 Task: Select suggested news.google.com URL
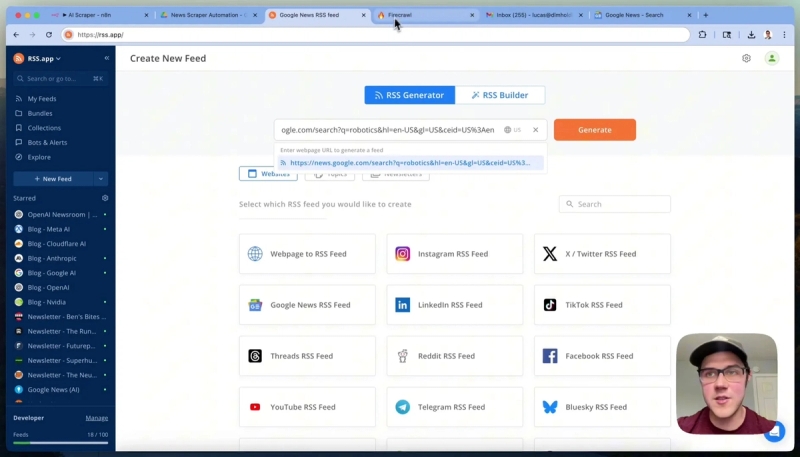411,163
